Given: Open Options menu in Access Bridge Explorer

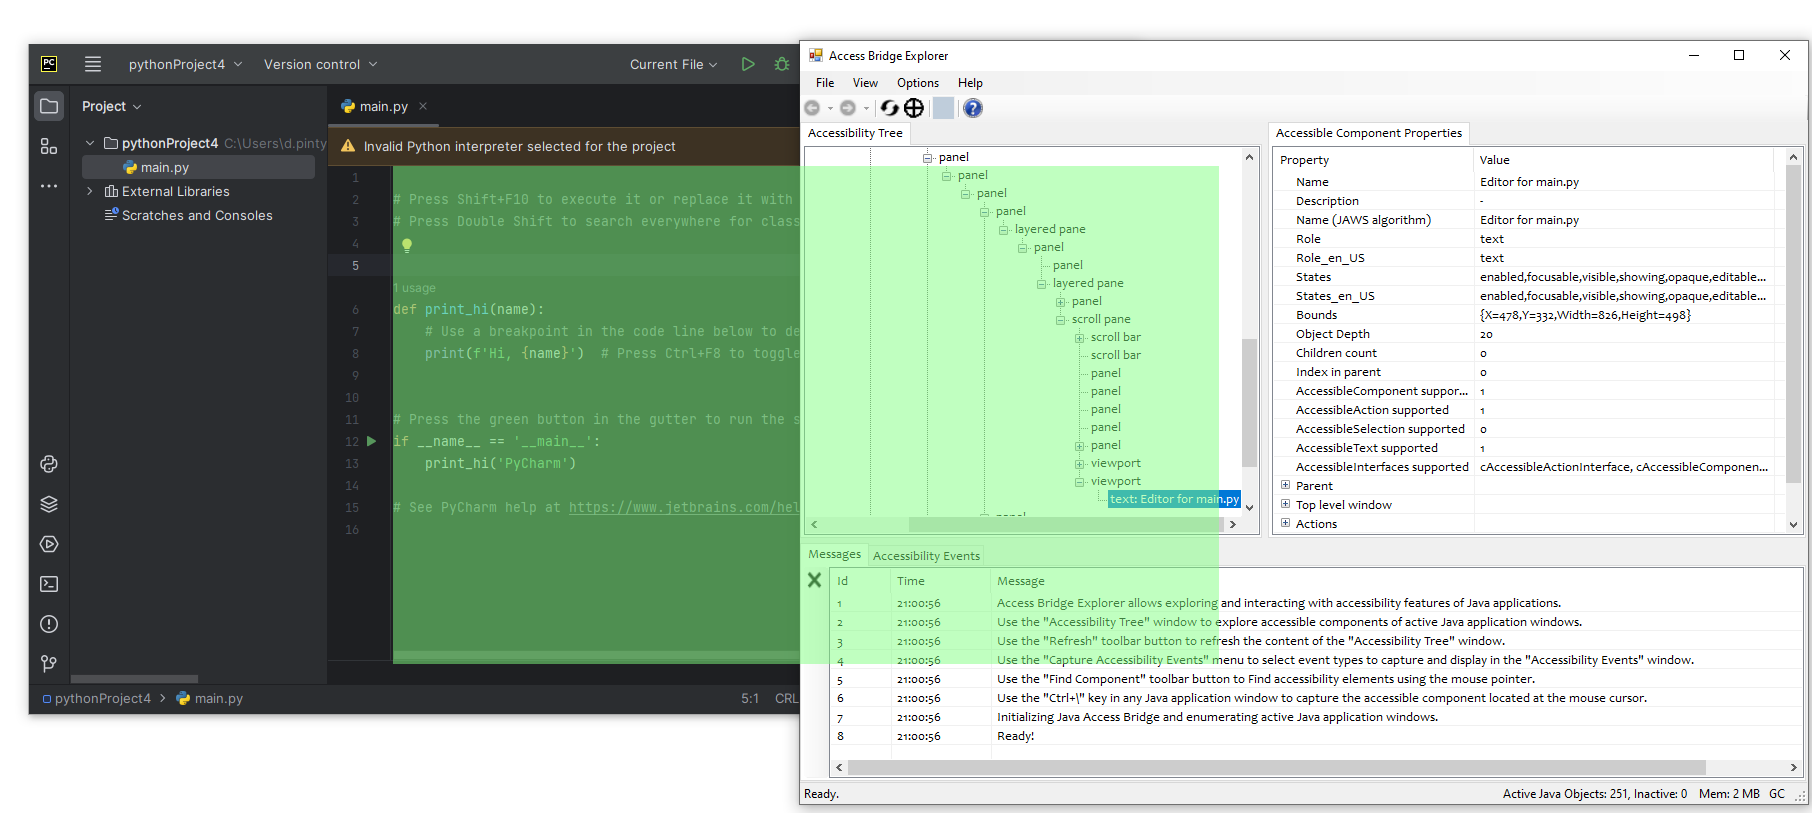Looking at the screenshot, I should (918, 83).
